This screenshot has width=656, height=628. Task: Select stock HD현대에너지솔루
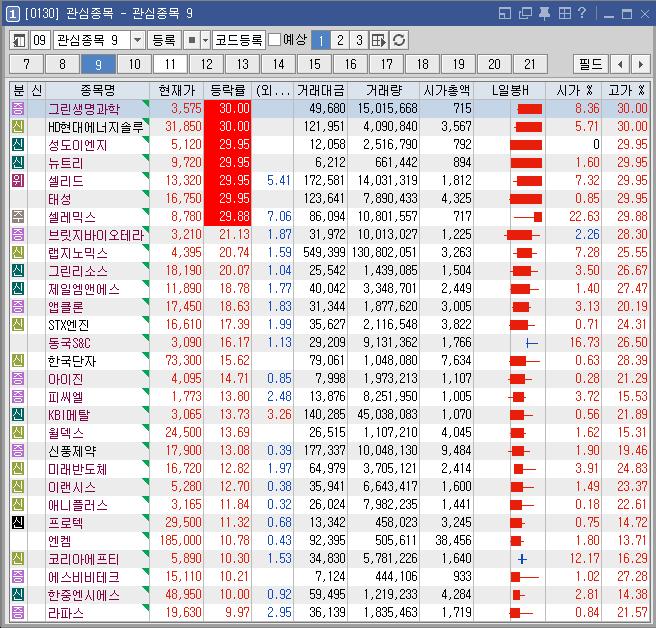(x=96, y=127)
